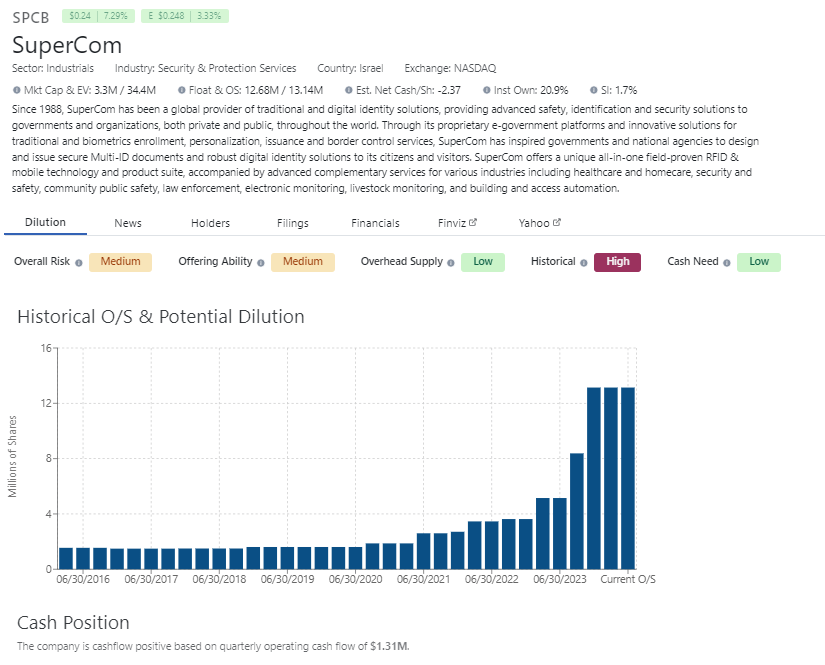Expand the extended-hours E $0.248 badge
825x665 pixels.
[x=185, y=16]
